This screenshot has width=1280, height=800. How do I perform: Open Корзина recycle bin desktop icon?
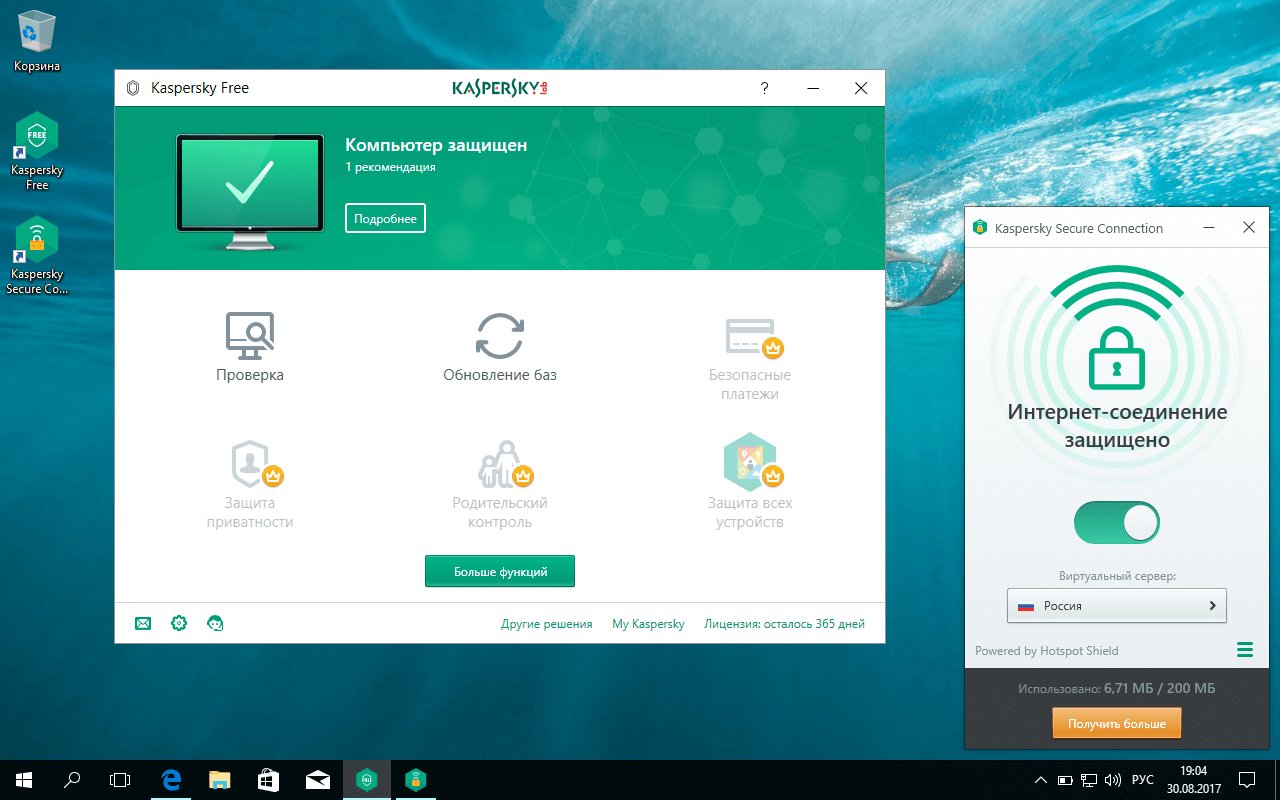pyautogui.click(x=37, y=42)
